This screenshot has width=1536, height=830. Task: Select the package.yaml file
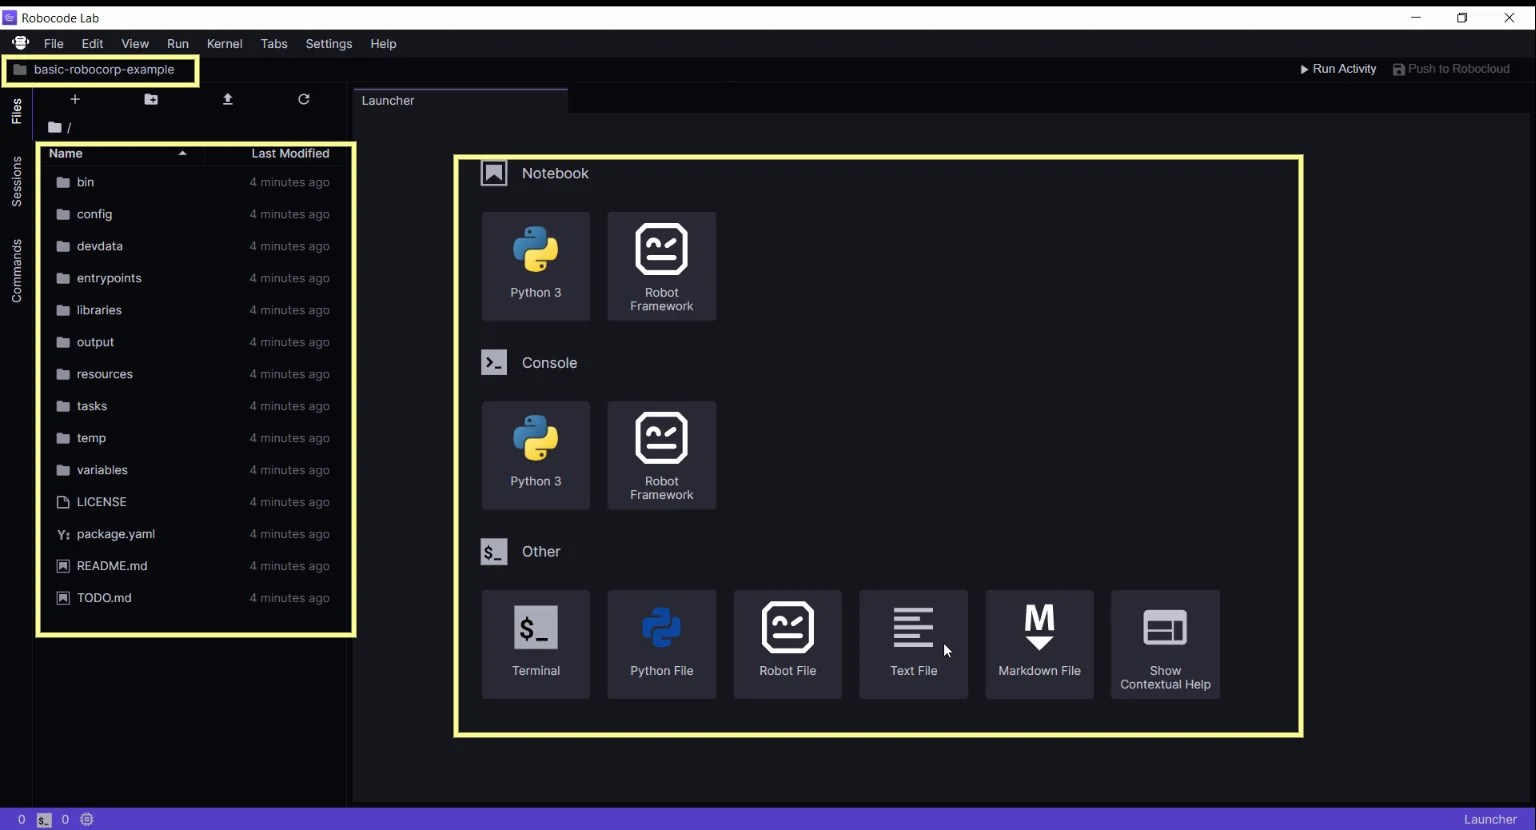(x=195, y=534)
